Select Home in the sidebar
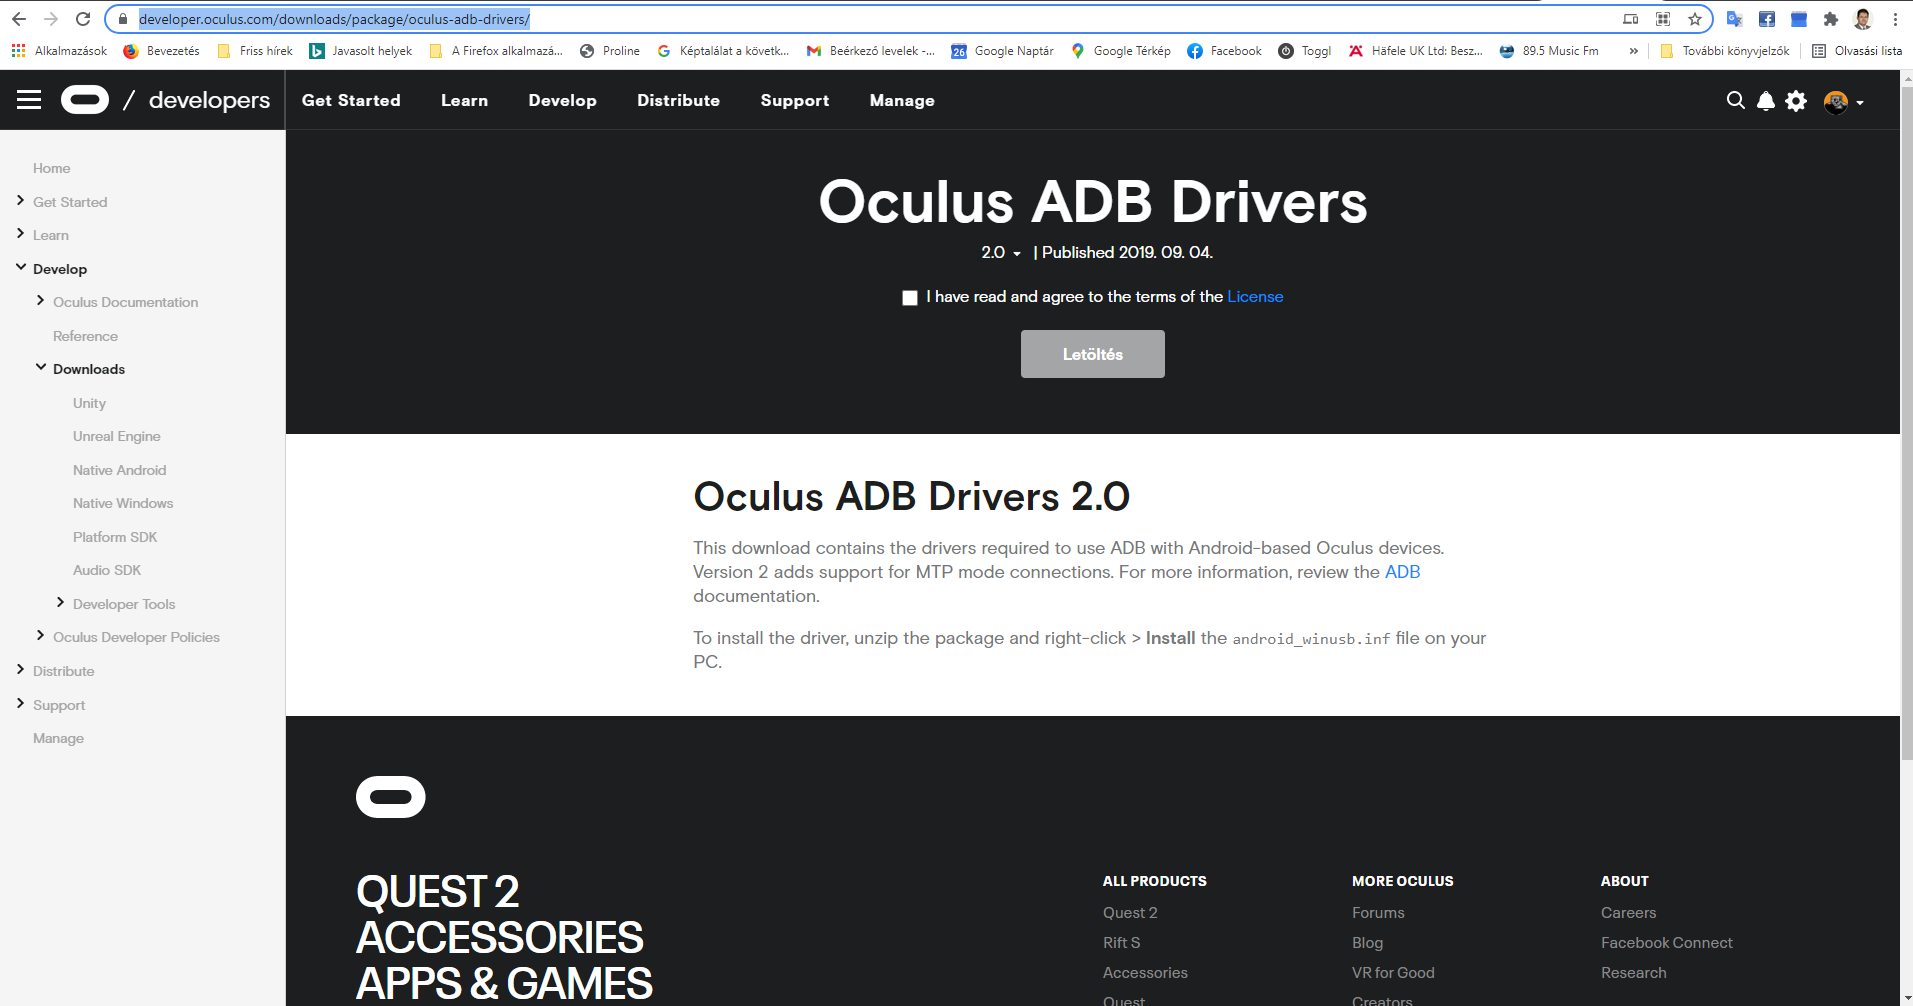This screenshot has height=1006, width=1913. (x=51, y=168)
